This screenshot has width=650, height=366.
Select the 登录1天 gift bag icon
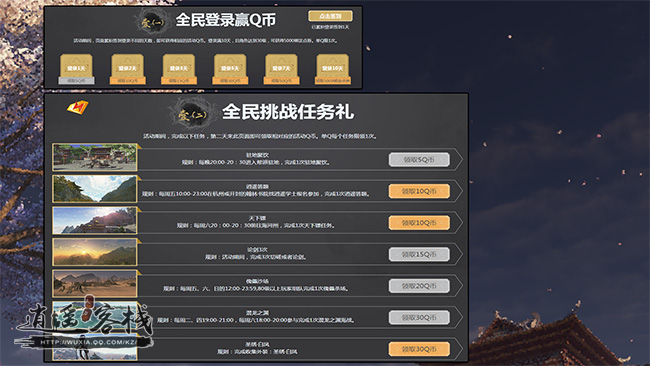pos(76,65)
